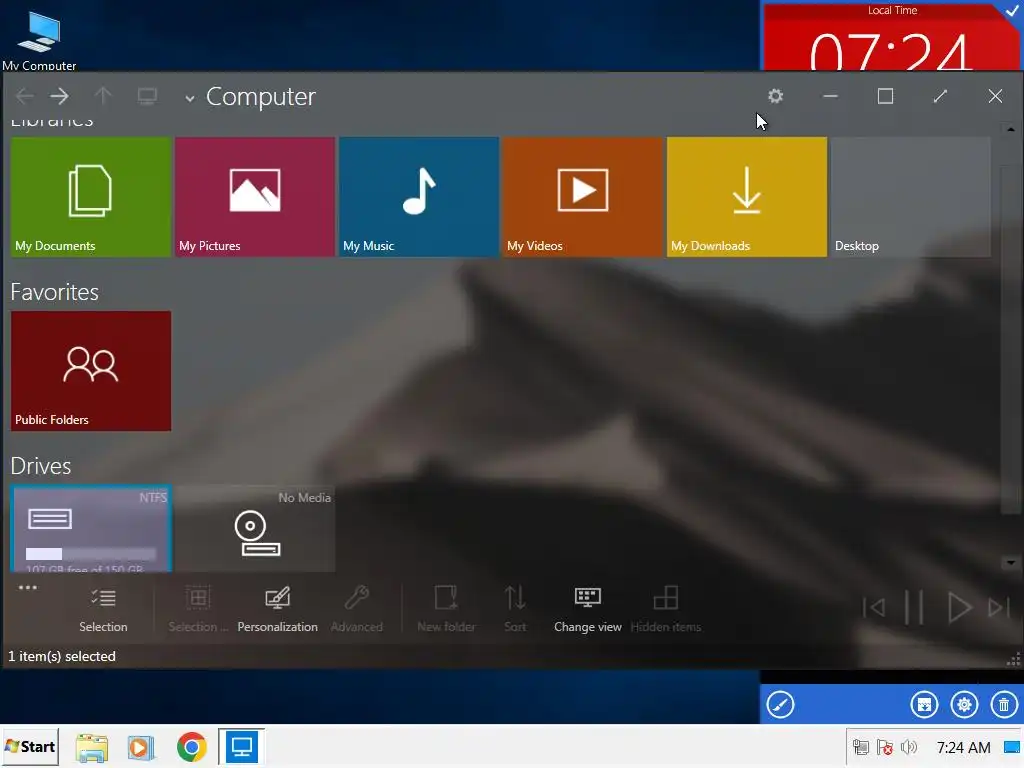Maximize the Computer window
Viewport: 1024px width, 768px height.
(x=885, y=96)
